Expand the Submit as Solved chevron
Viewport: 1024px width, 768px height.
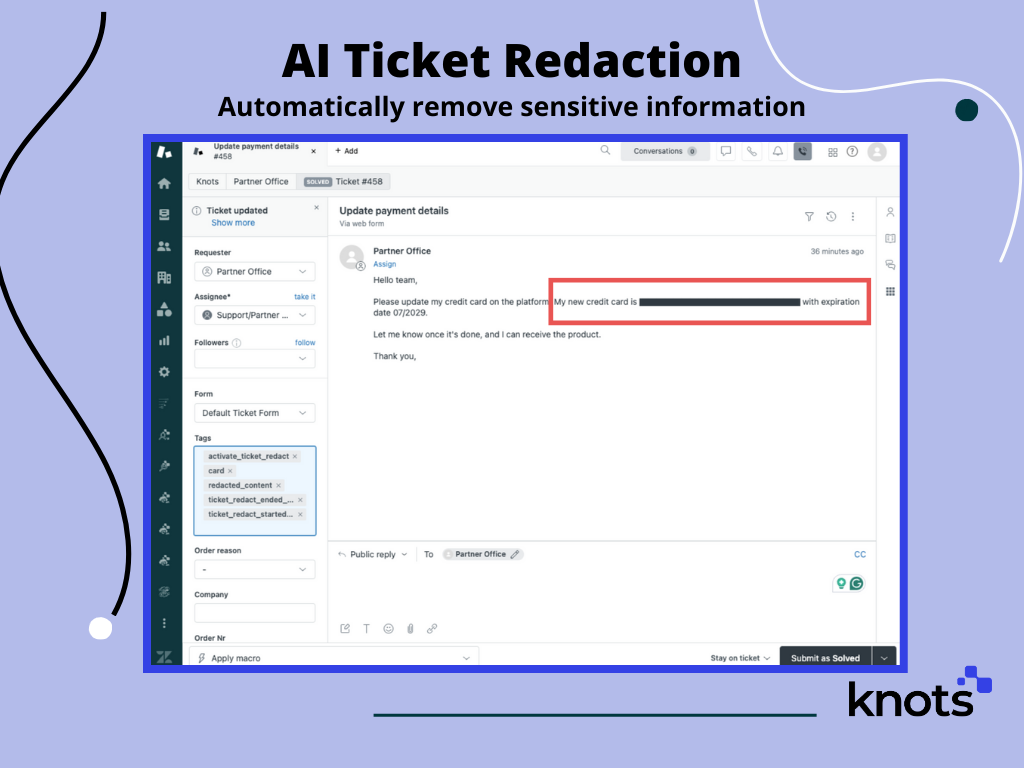(884, 658)
